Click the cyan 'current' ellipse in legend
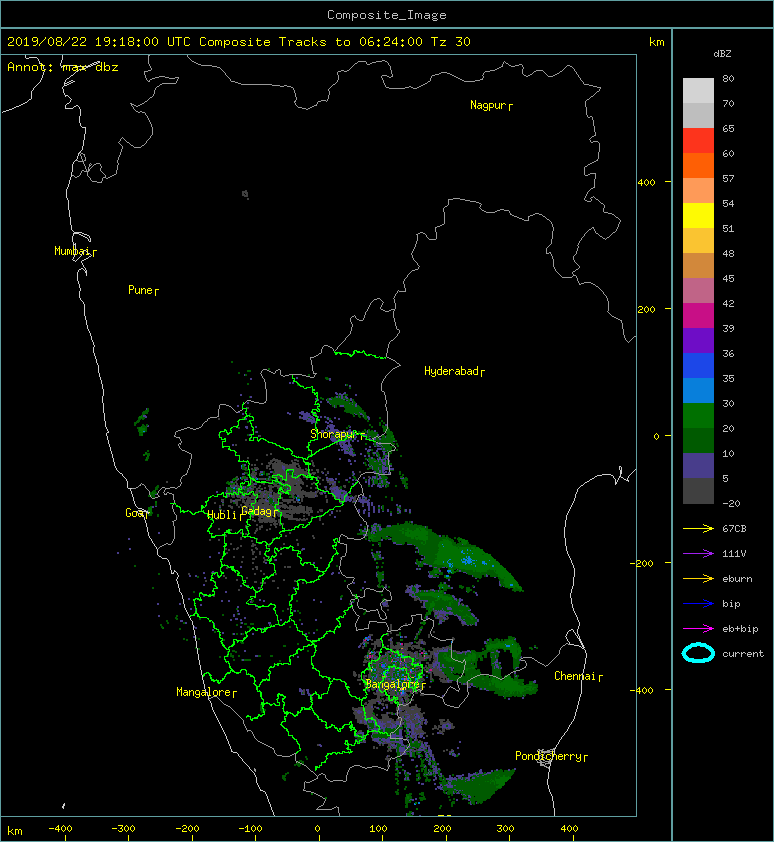 point(698,653)
